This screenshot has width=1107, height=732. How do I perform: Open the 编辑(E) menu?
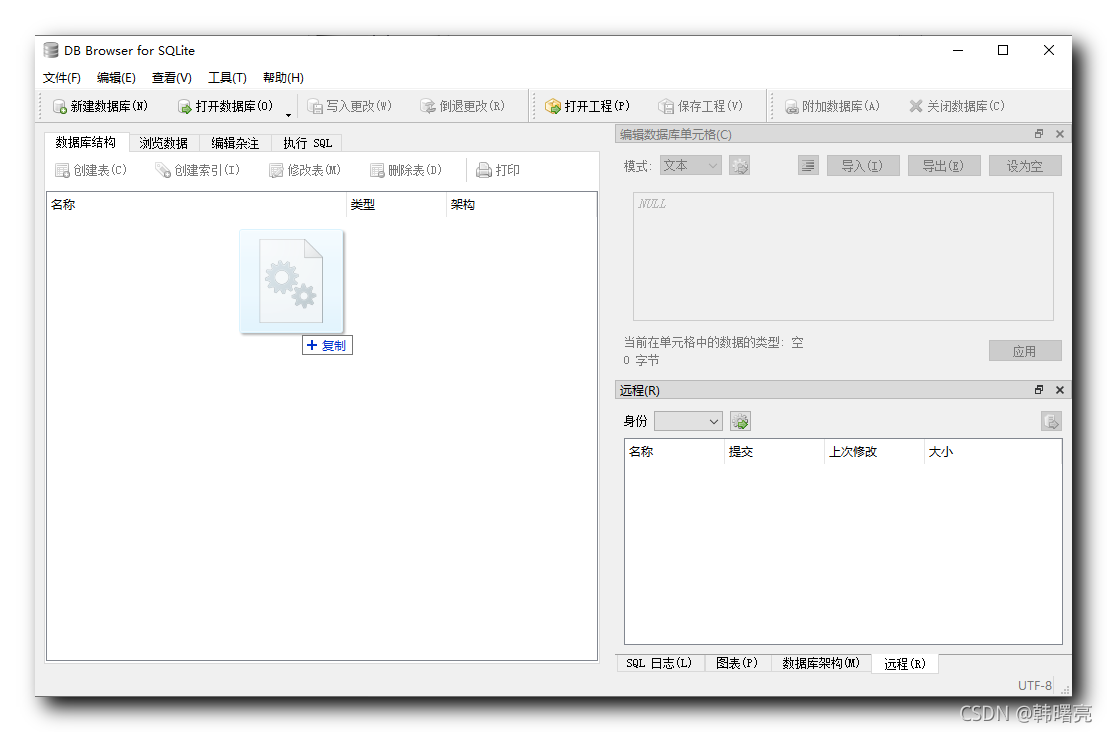[x=116, y=78]
